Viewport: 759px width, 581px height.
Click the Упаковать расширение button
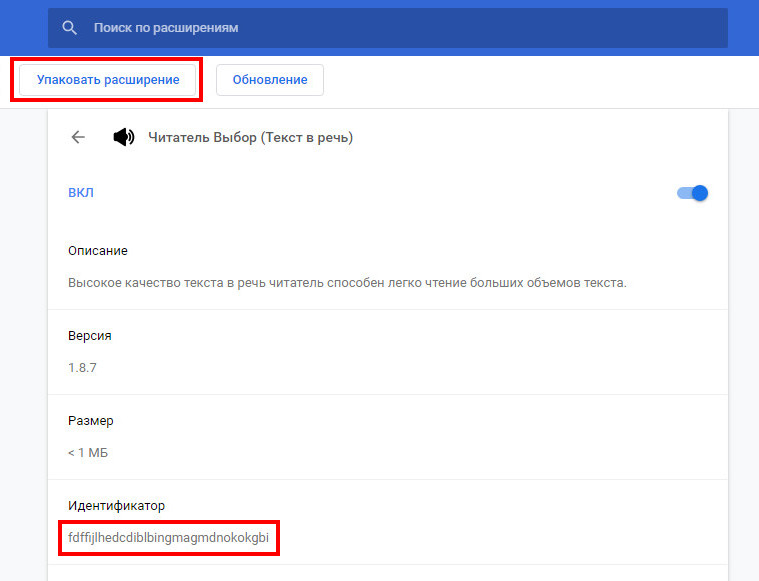[107, 80]
